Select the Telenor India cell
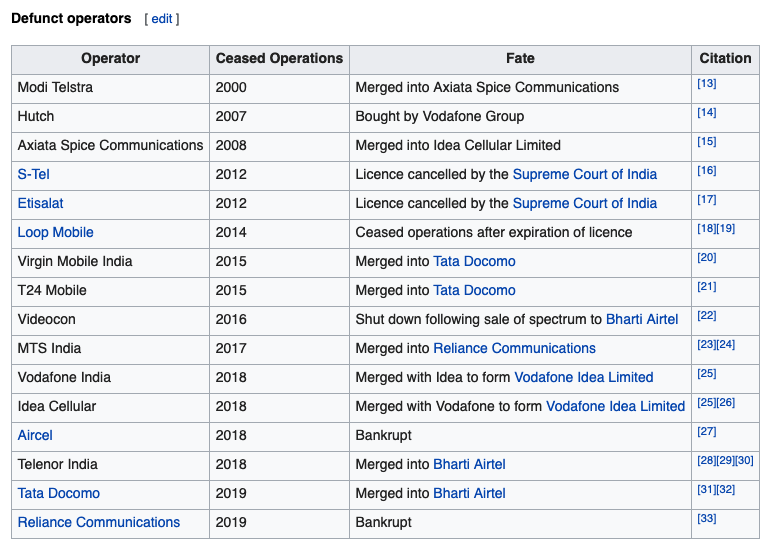Image resolution: width=780 pixels, height=555 pixels. [x=110, y=464]
